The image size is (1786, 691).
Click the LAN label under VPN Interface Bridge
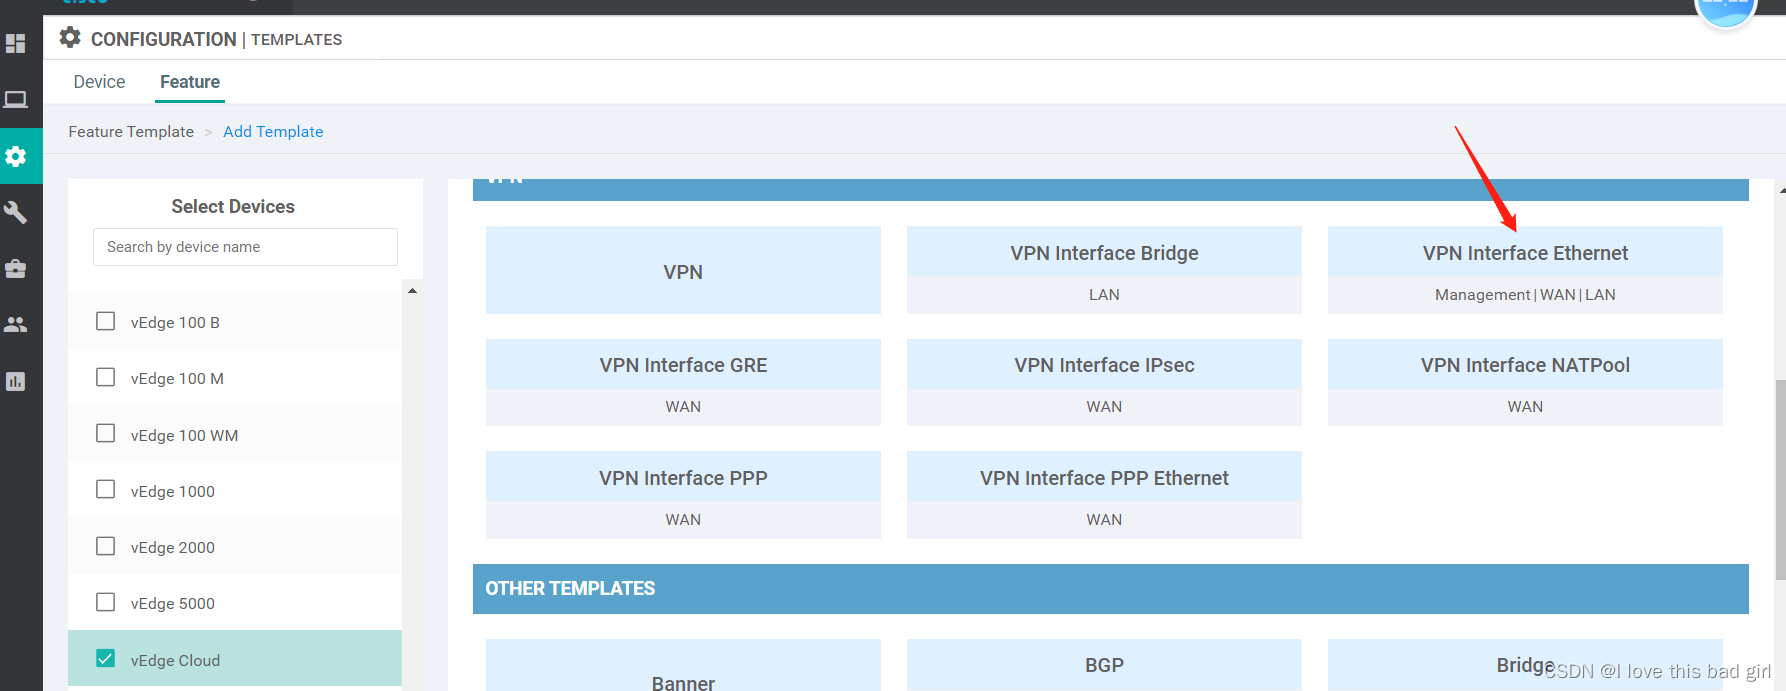(1104, 295)
